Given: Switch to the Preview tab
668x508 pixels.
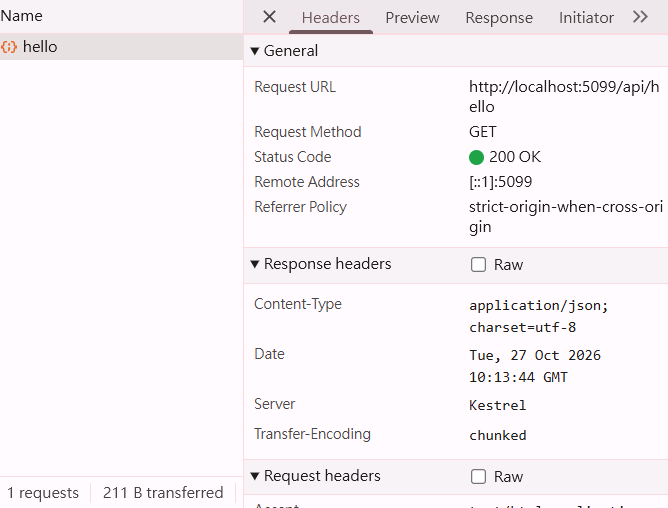Looking at the screenshot, I should [x=412, y=17].
